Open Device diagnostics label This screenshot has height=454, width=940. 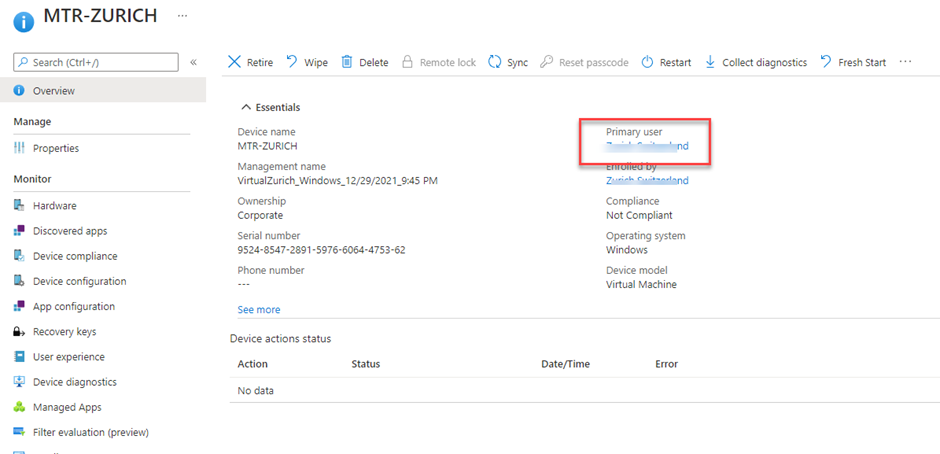tap(75, 382)
